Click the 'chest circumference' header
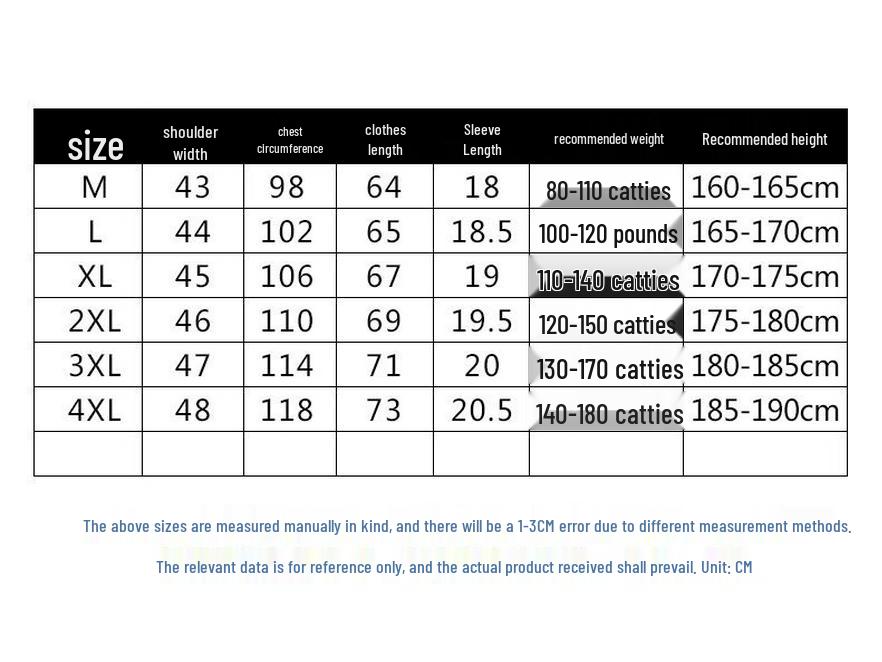 click(290, 140)
